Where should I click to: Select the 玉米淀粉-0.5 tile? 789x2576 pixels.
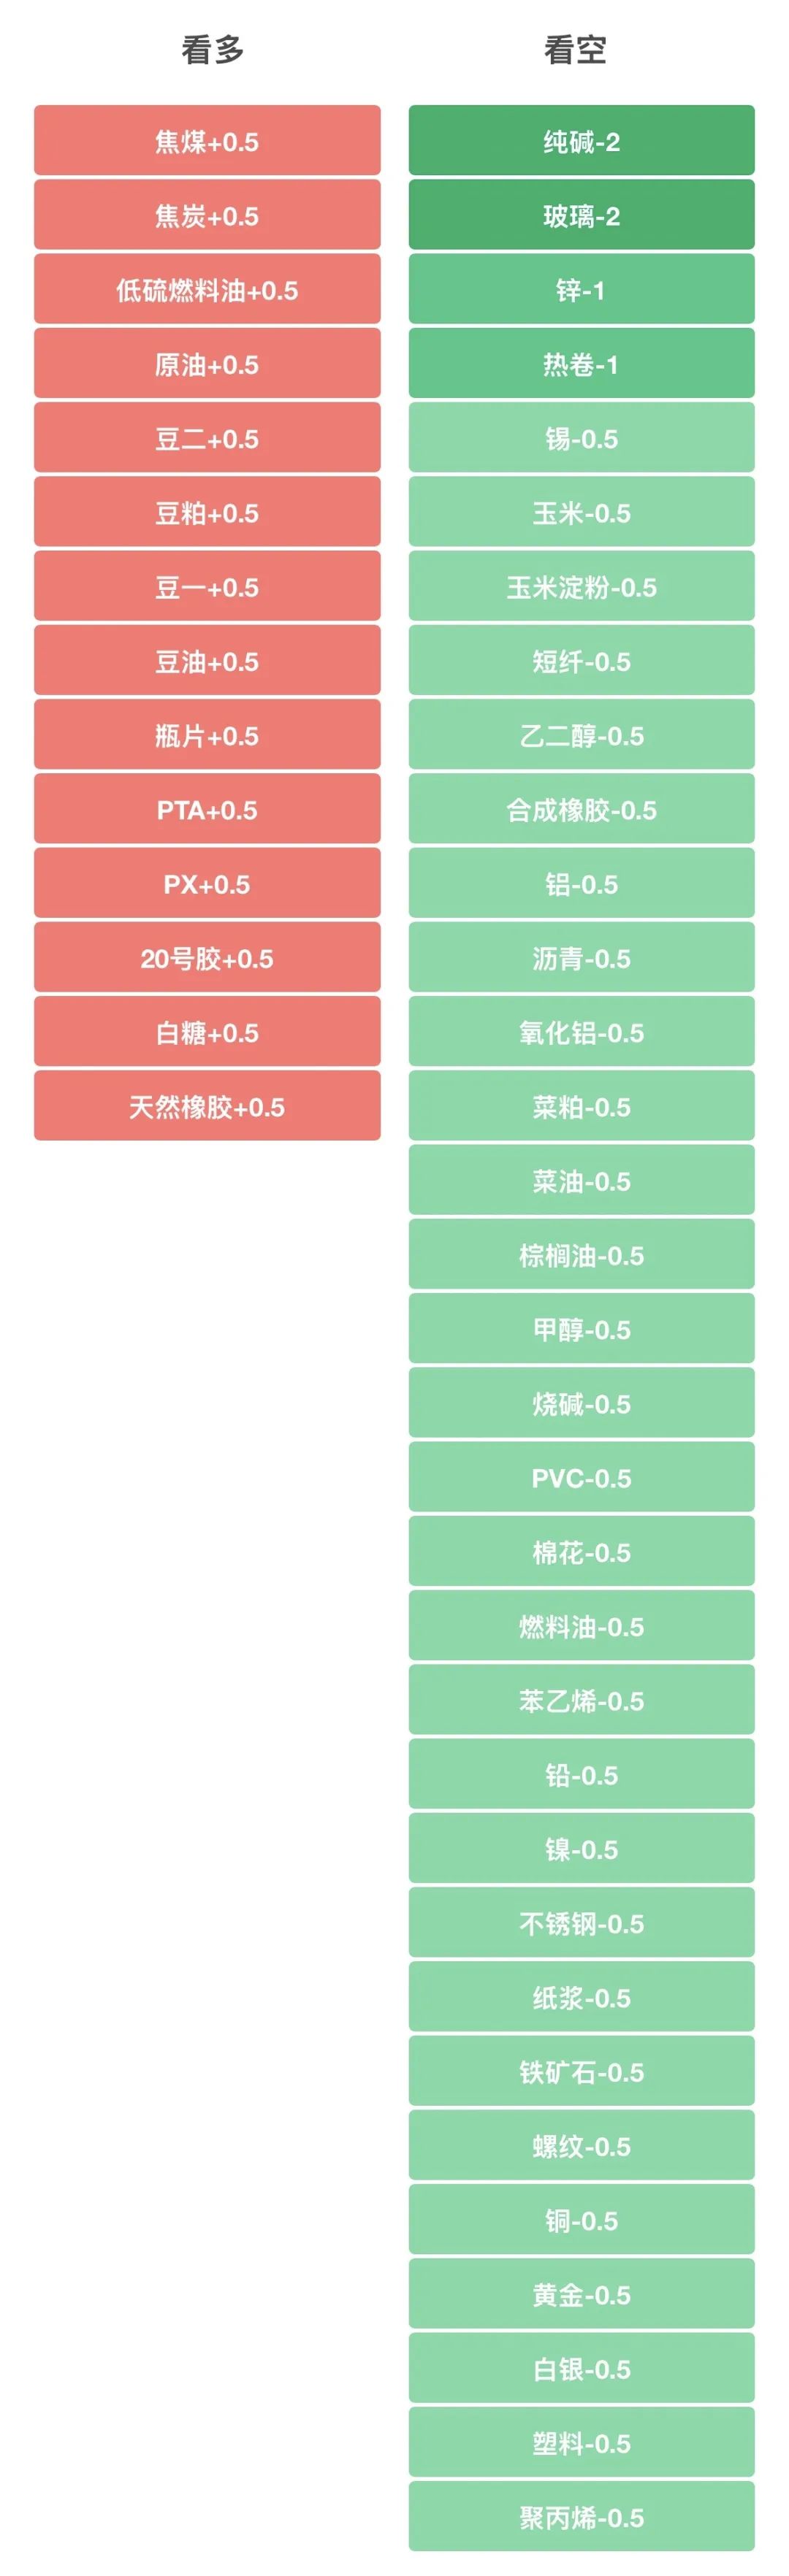[581, 587]
